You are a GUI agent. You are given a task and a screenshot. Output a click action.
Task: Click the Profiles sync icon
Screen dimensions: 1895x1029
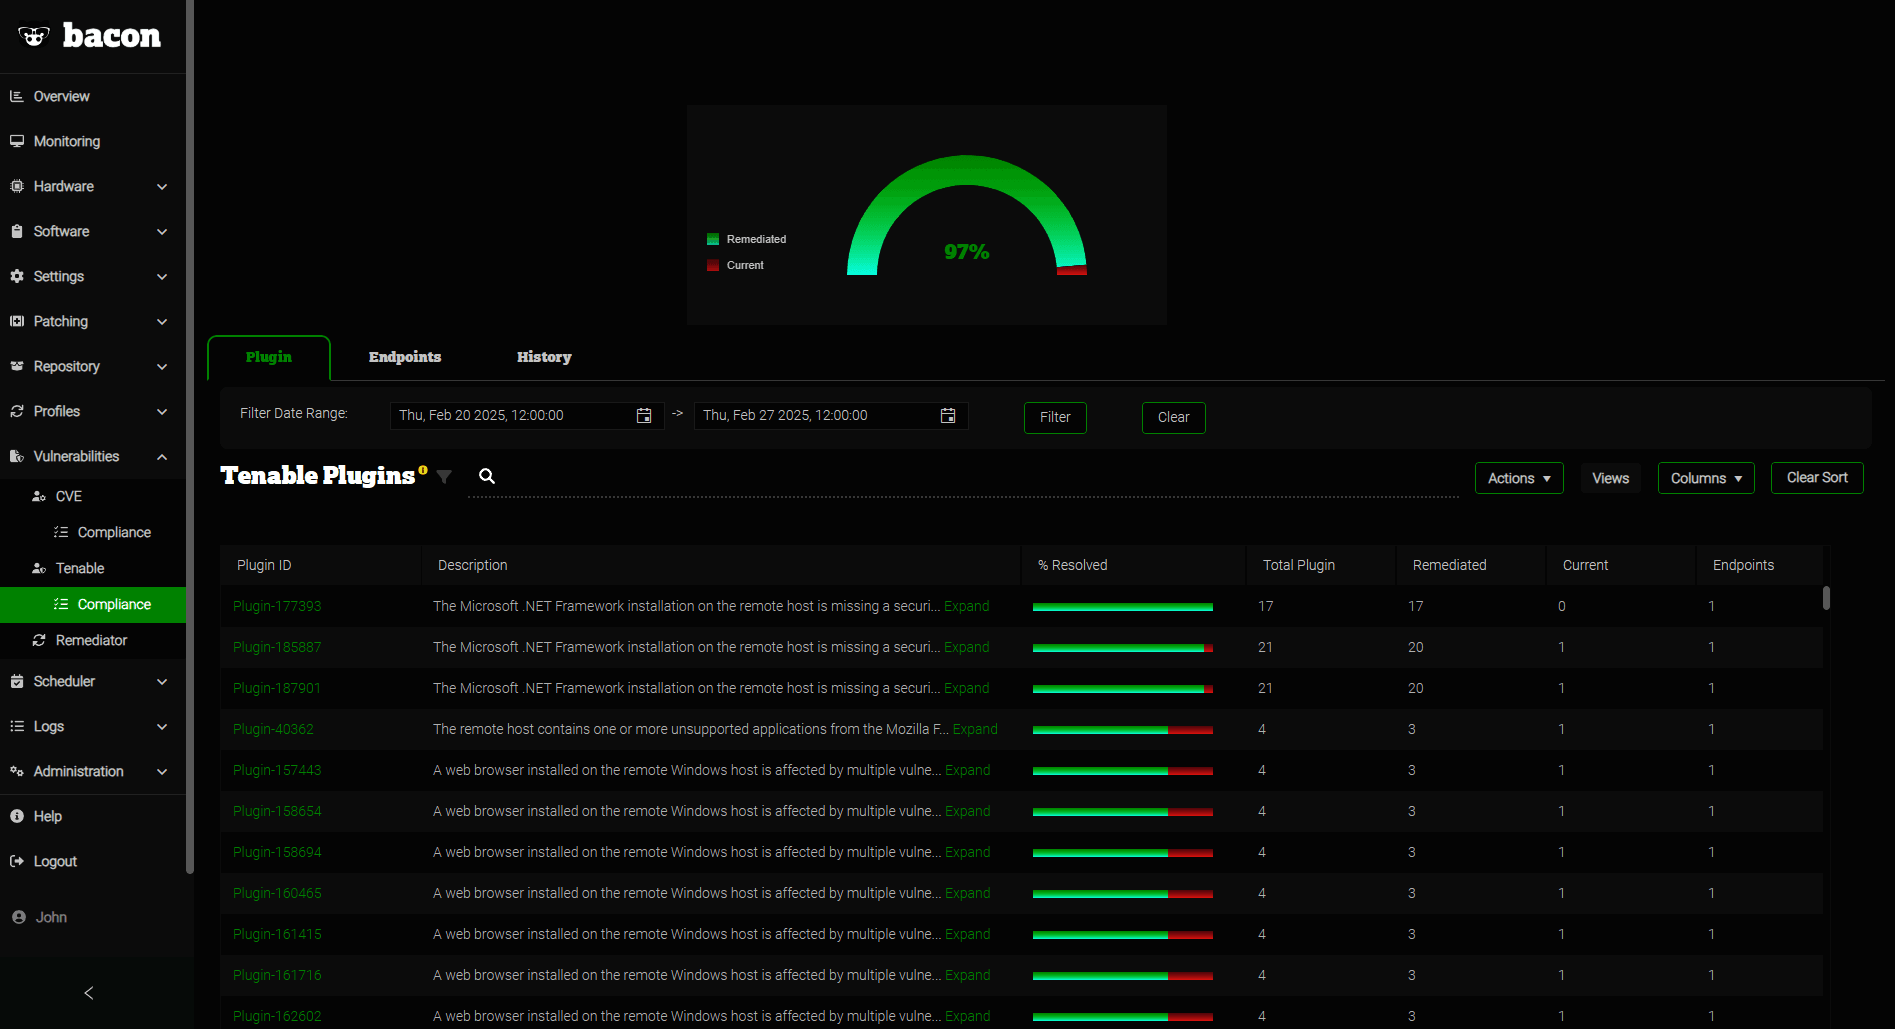click(17, 411)
